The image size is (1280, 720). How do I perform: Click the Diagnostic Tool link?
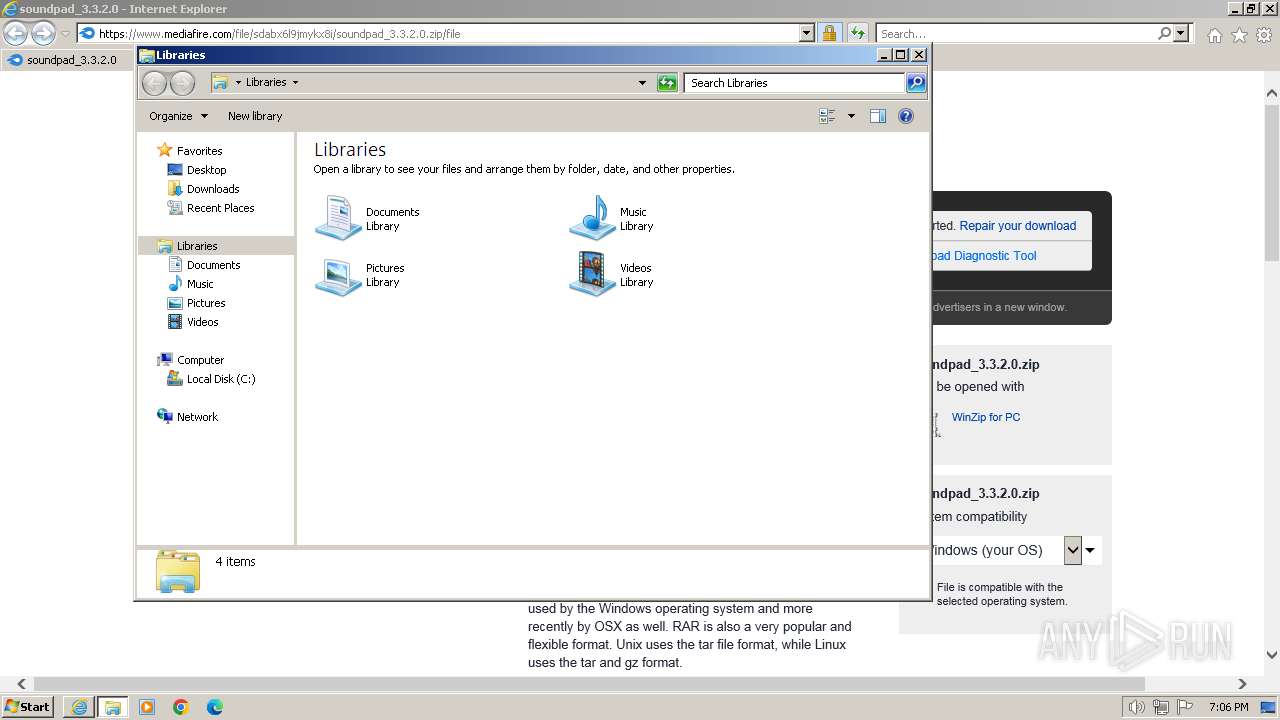[983, 256]
